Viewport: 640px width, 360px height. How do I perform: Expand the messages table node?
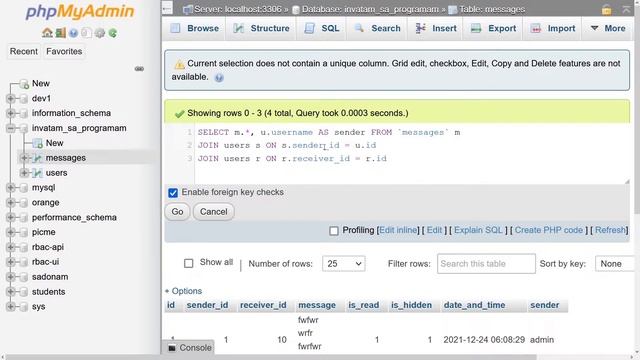tap(24, 158)
